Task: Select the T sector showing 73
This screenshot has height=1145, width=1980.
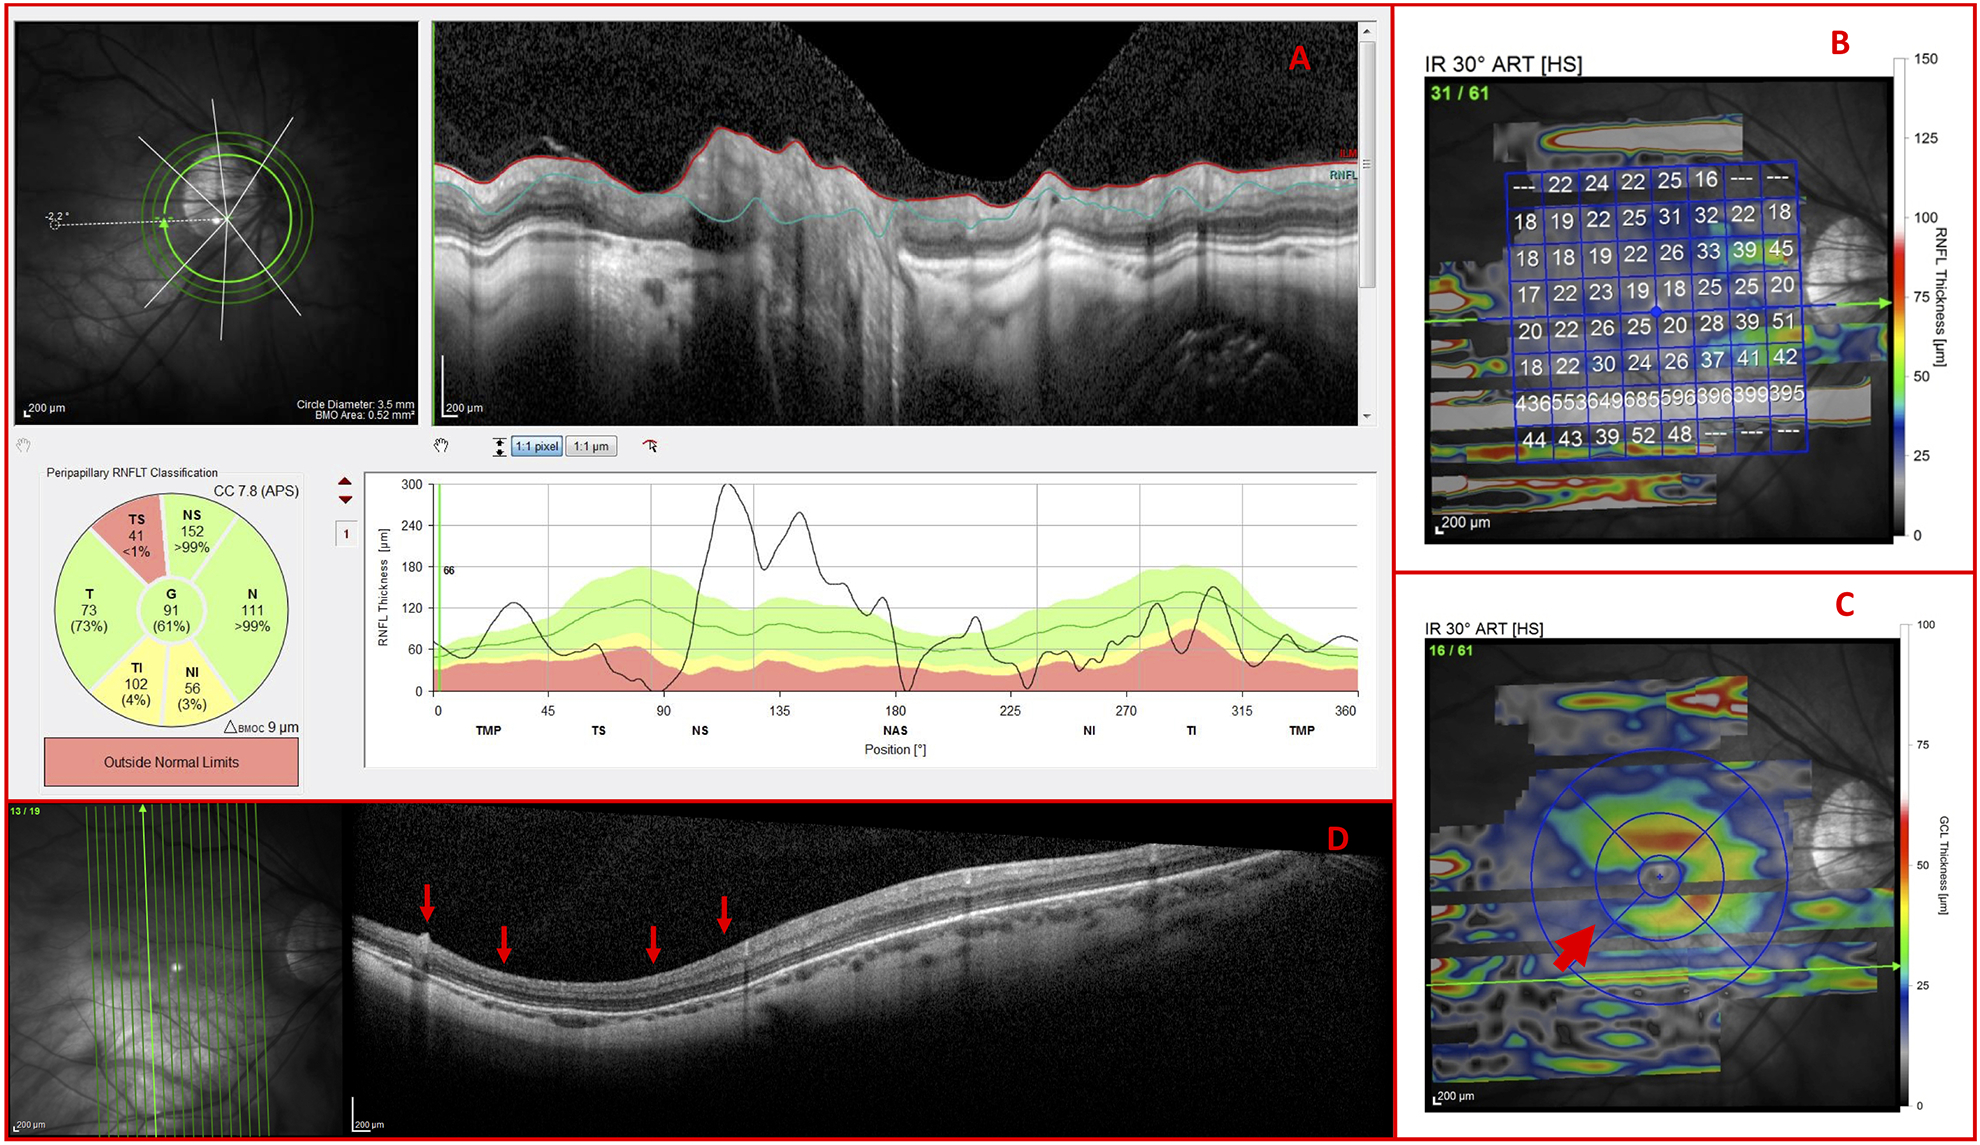Action: [90, 610]
